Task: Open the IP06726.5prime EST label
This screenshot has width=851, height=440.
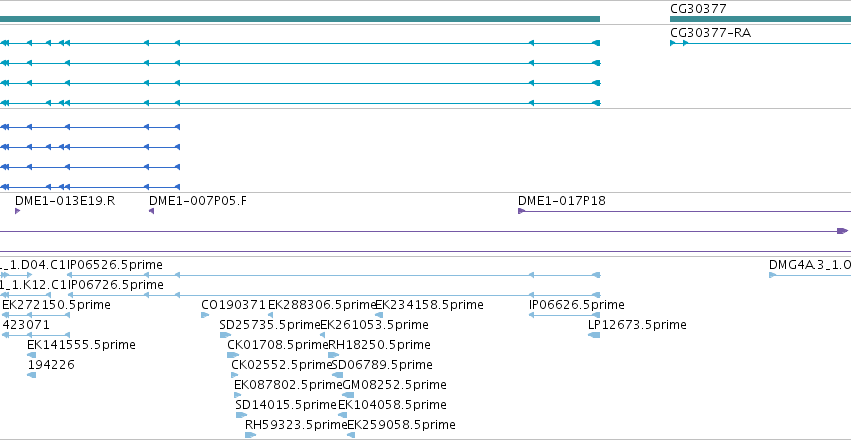Action: tap(115, 285)
